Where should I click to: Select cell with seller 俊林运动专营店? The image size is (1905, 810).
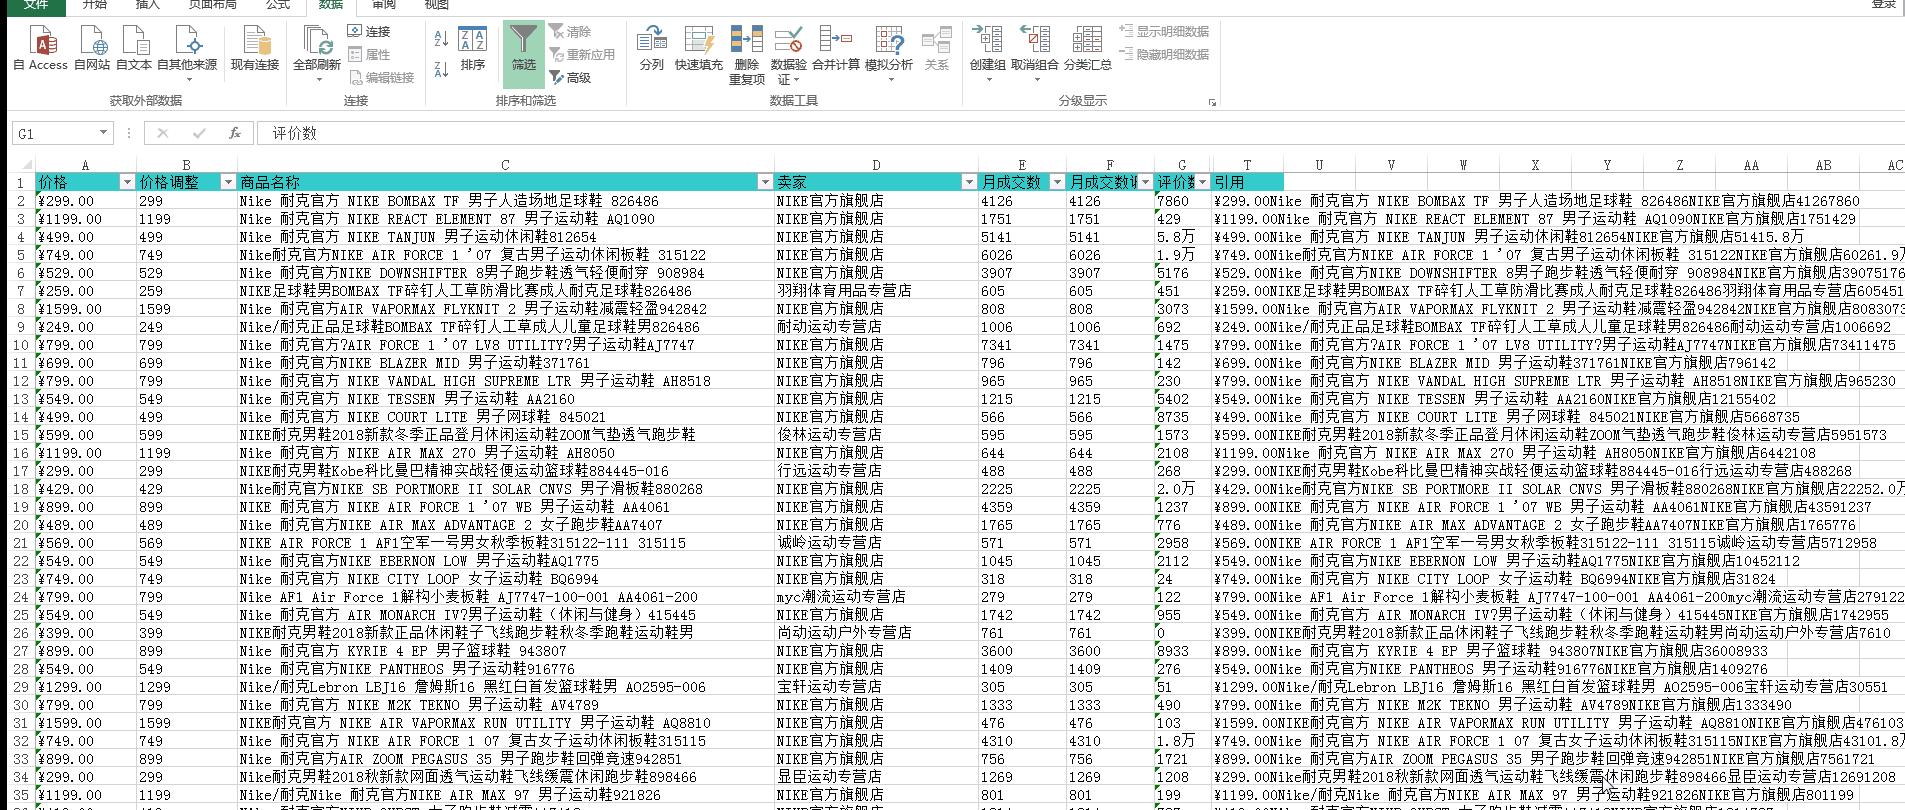pyautogui.click(x=876, y=435)
